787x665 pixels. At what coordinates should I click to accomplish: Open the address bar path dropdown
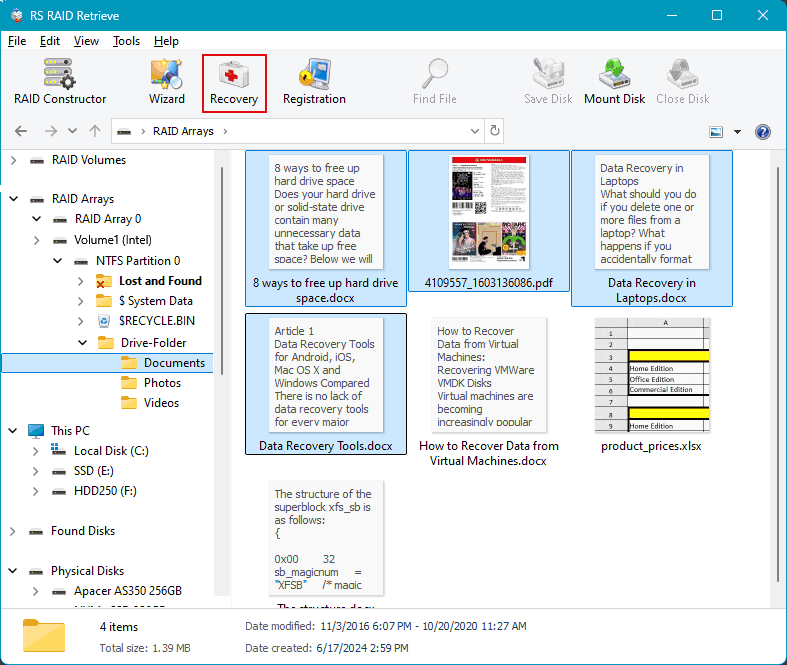[x=475, y=131]
